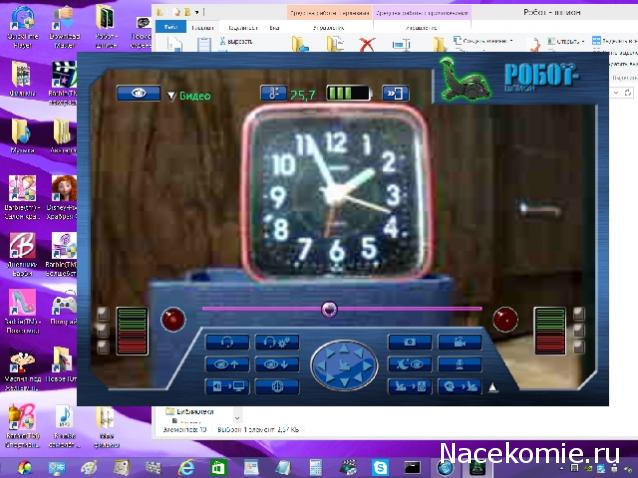The image size is (638, 478).
Task: Open Internet Explorer from the taskbar
Action: pyautogui.click(x=186, y=467)
